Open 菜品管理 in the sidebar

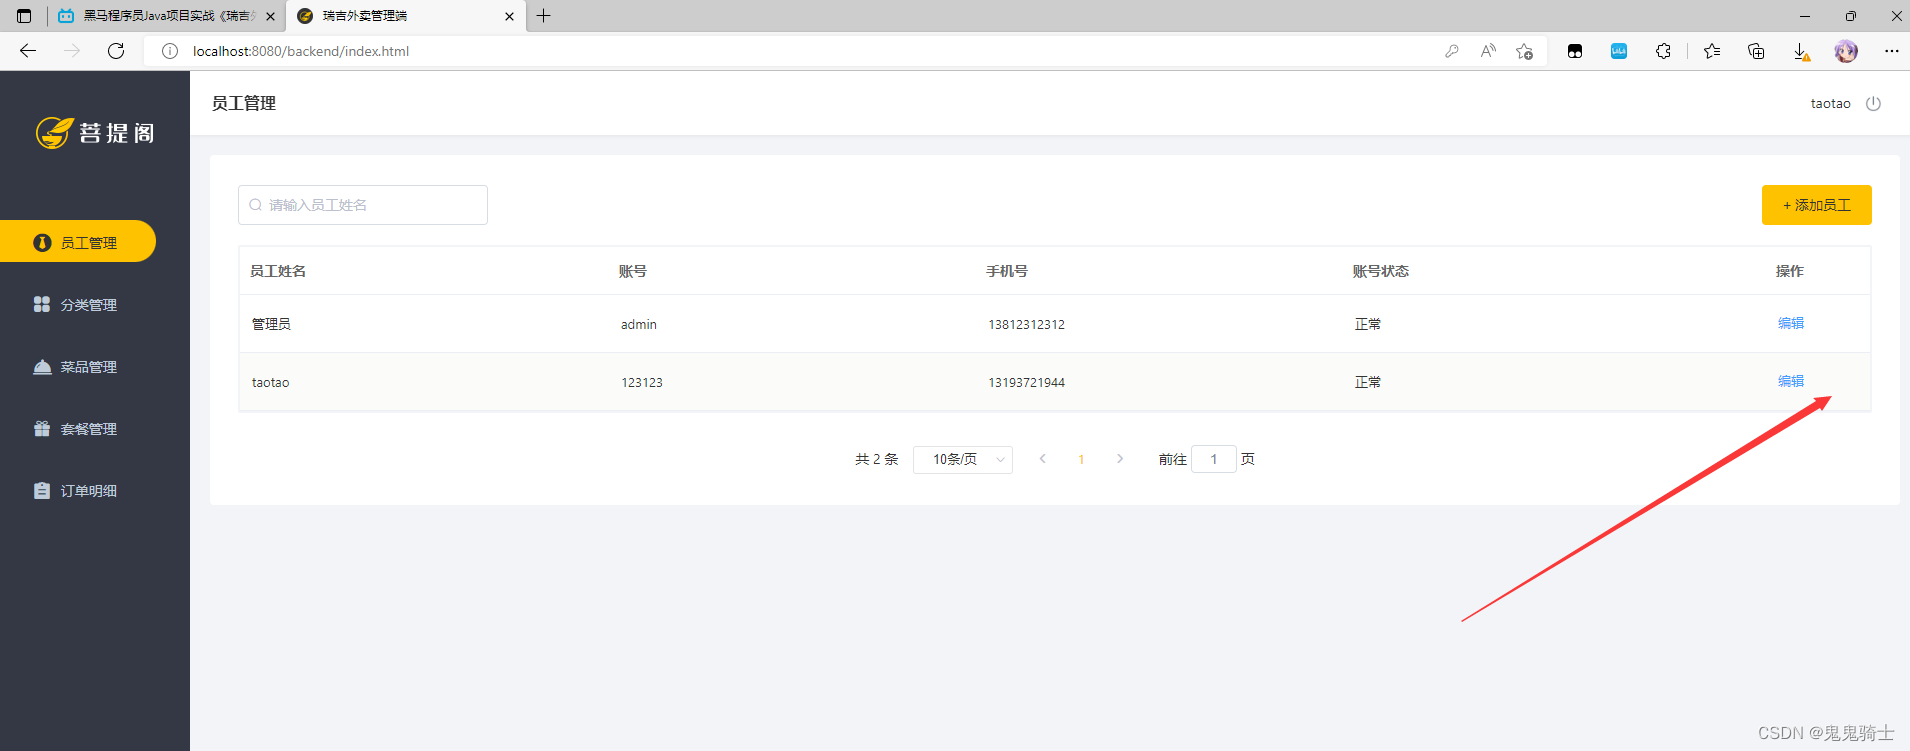(x=78, y=366)
